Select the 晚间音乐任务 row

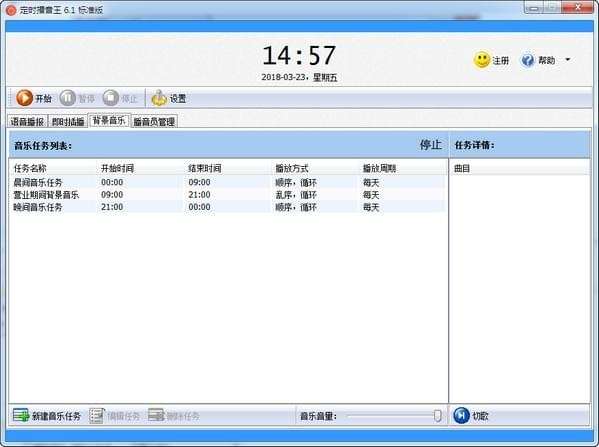coord(227,207)
